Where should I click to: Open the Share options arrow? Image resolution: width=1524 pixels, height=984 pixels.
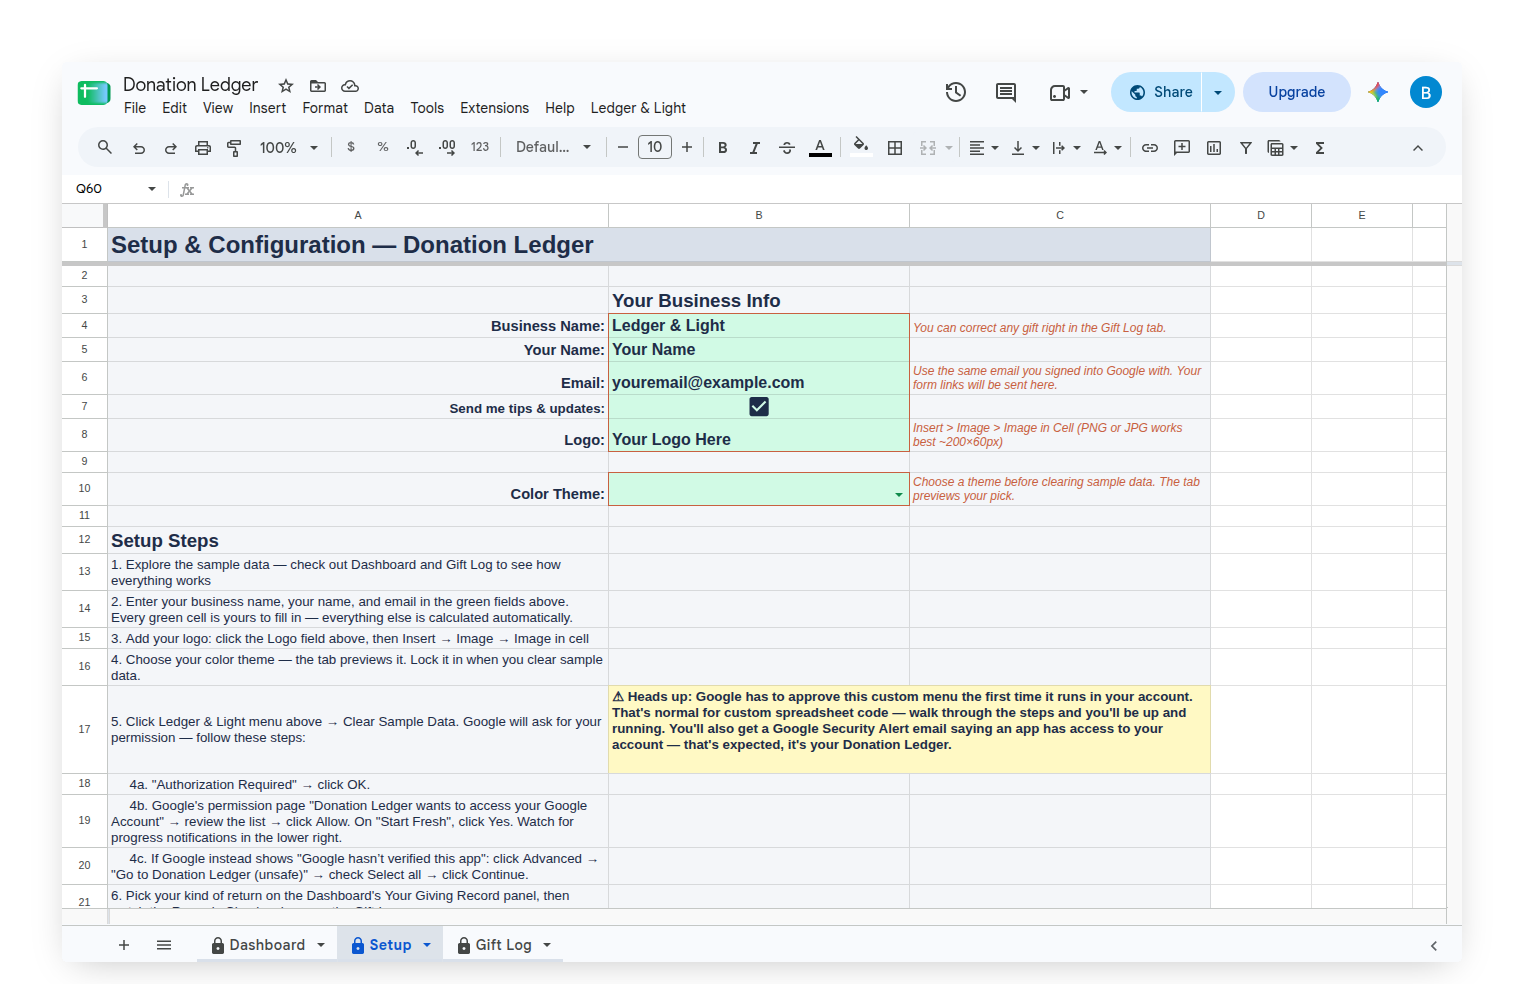pyautogui.click(x=1218, y=92)
